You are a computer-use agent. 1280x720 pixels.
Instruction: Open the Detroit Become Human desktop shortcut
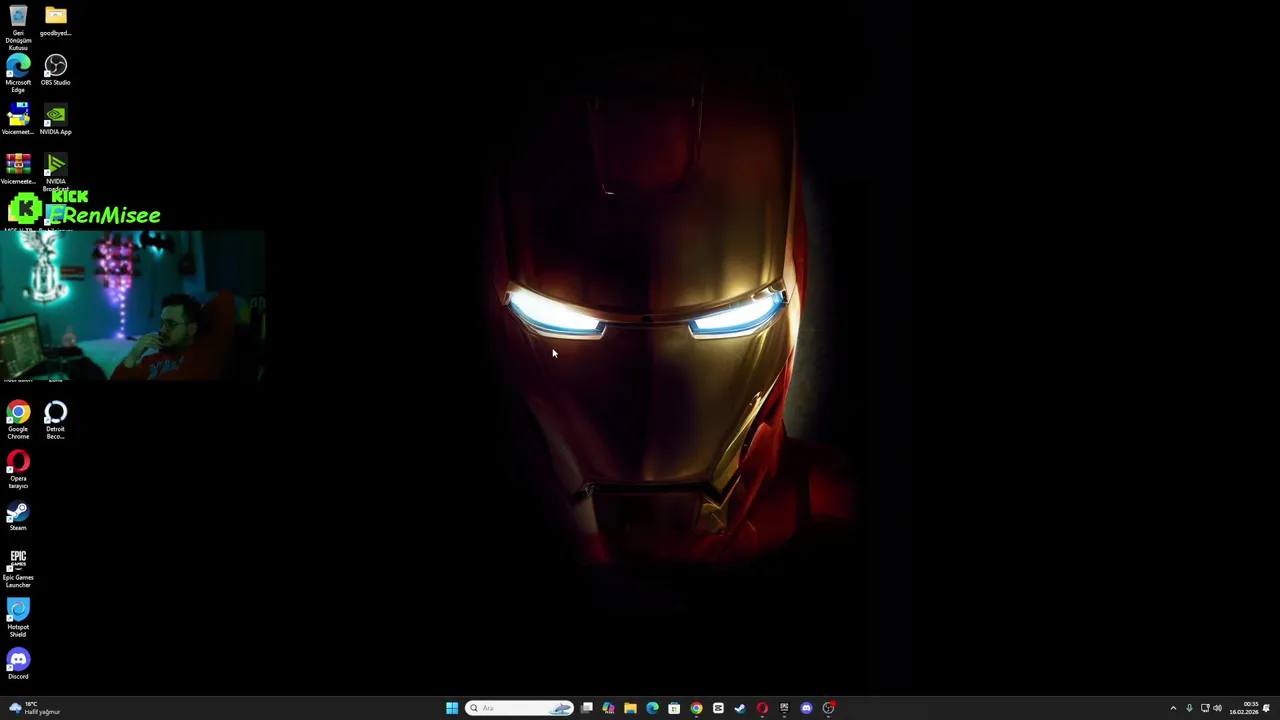tap(56, 421)
